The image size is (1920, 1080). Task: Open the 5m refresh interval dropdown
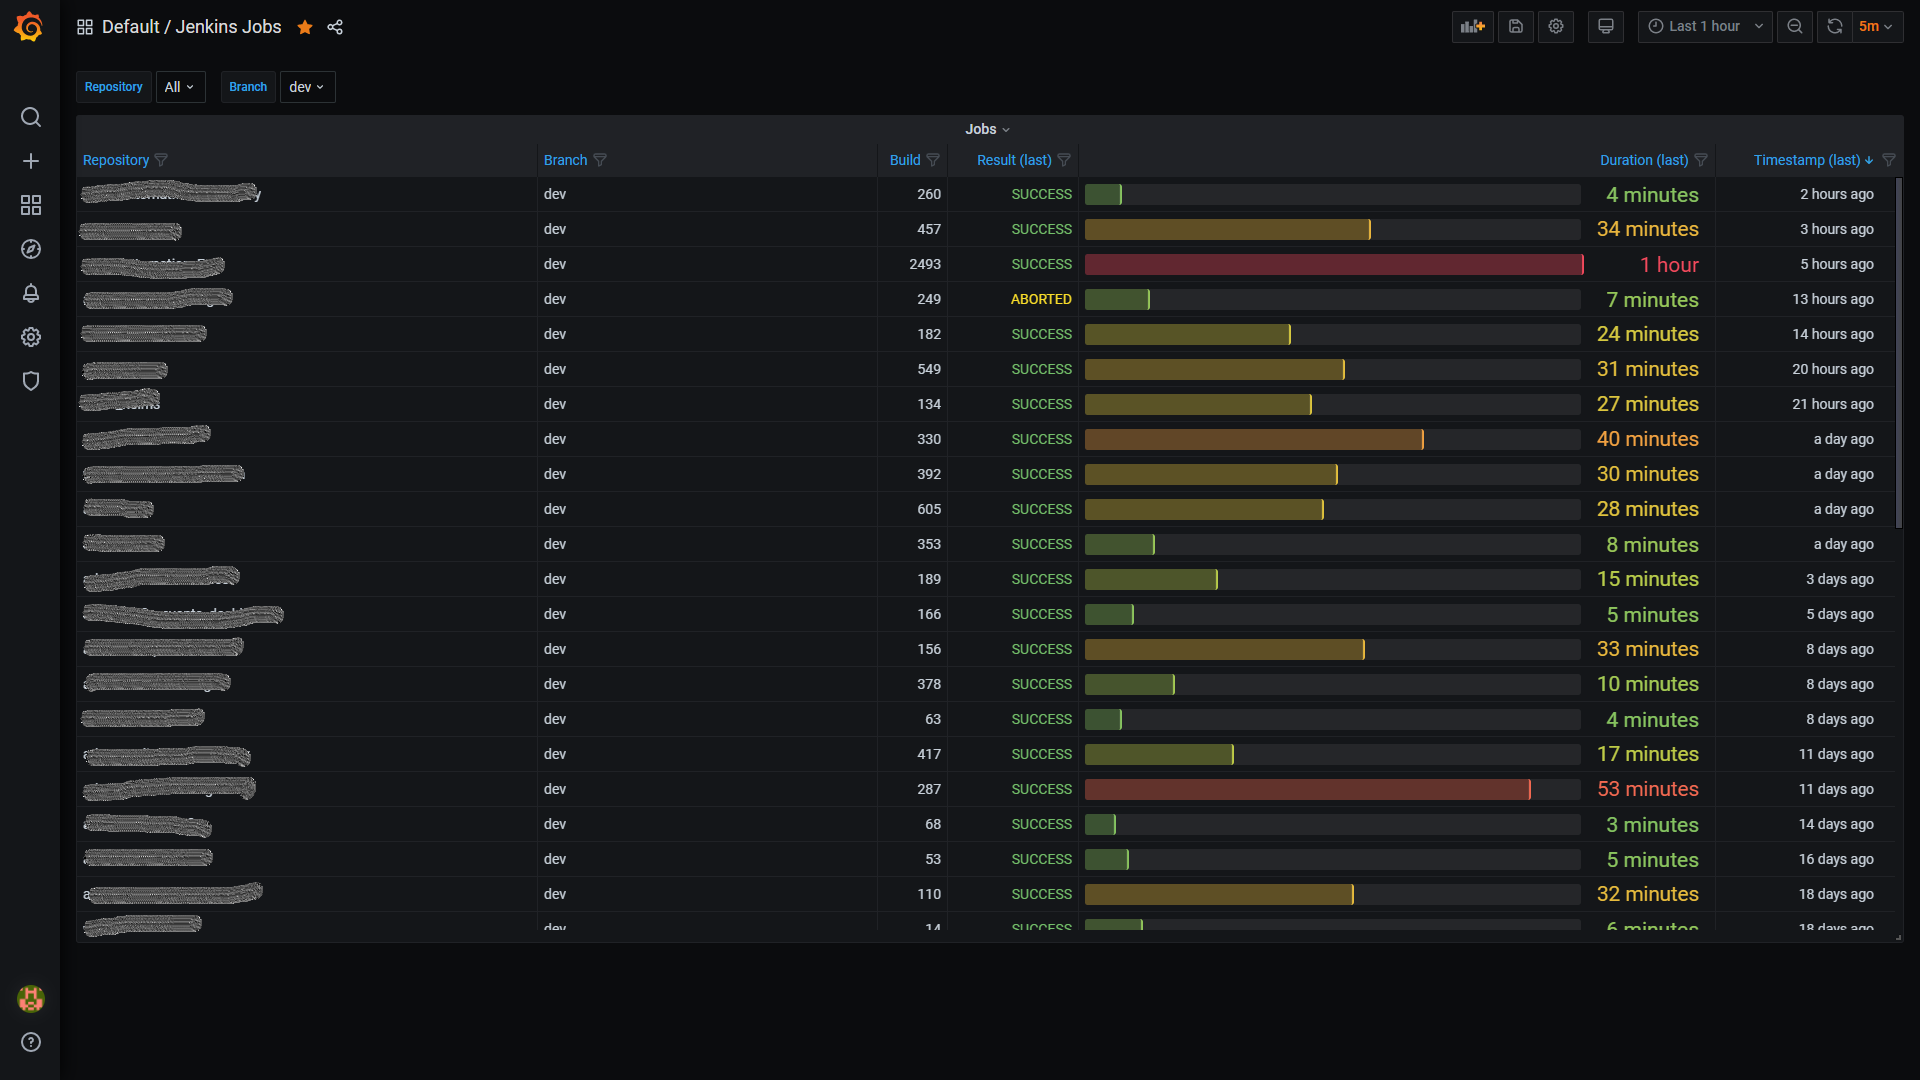click(1877, 27)
